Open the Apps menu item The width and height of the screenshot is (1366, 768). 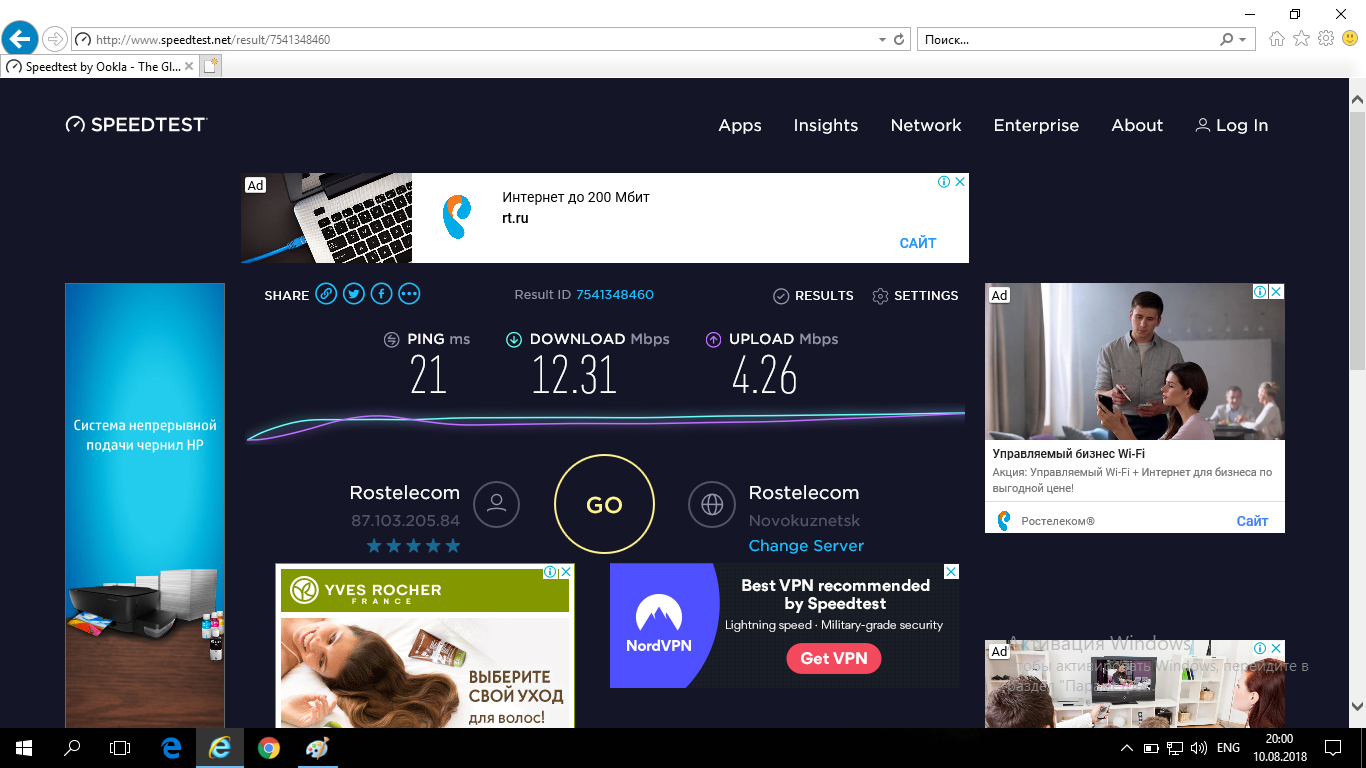tap(740, 125)
